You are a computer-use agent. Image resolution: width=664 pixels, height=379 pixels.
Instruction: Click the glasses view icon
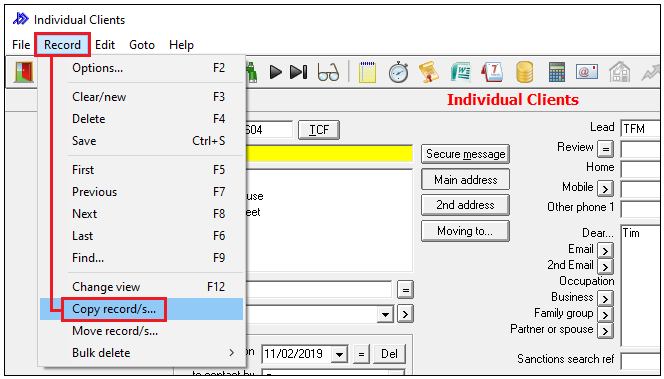tap(329, 73)
